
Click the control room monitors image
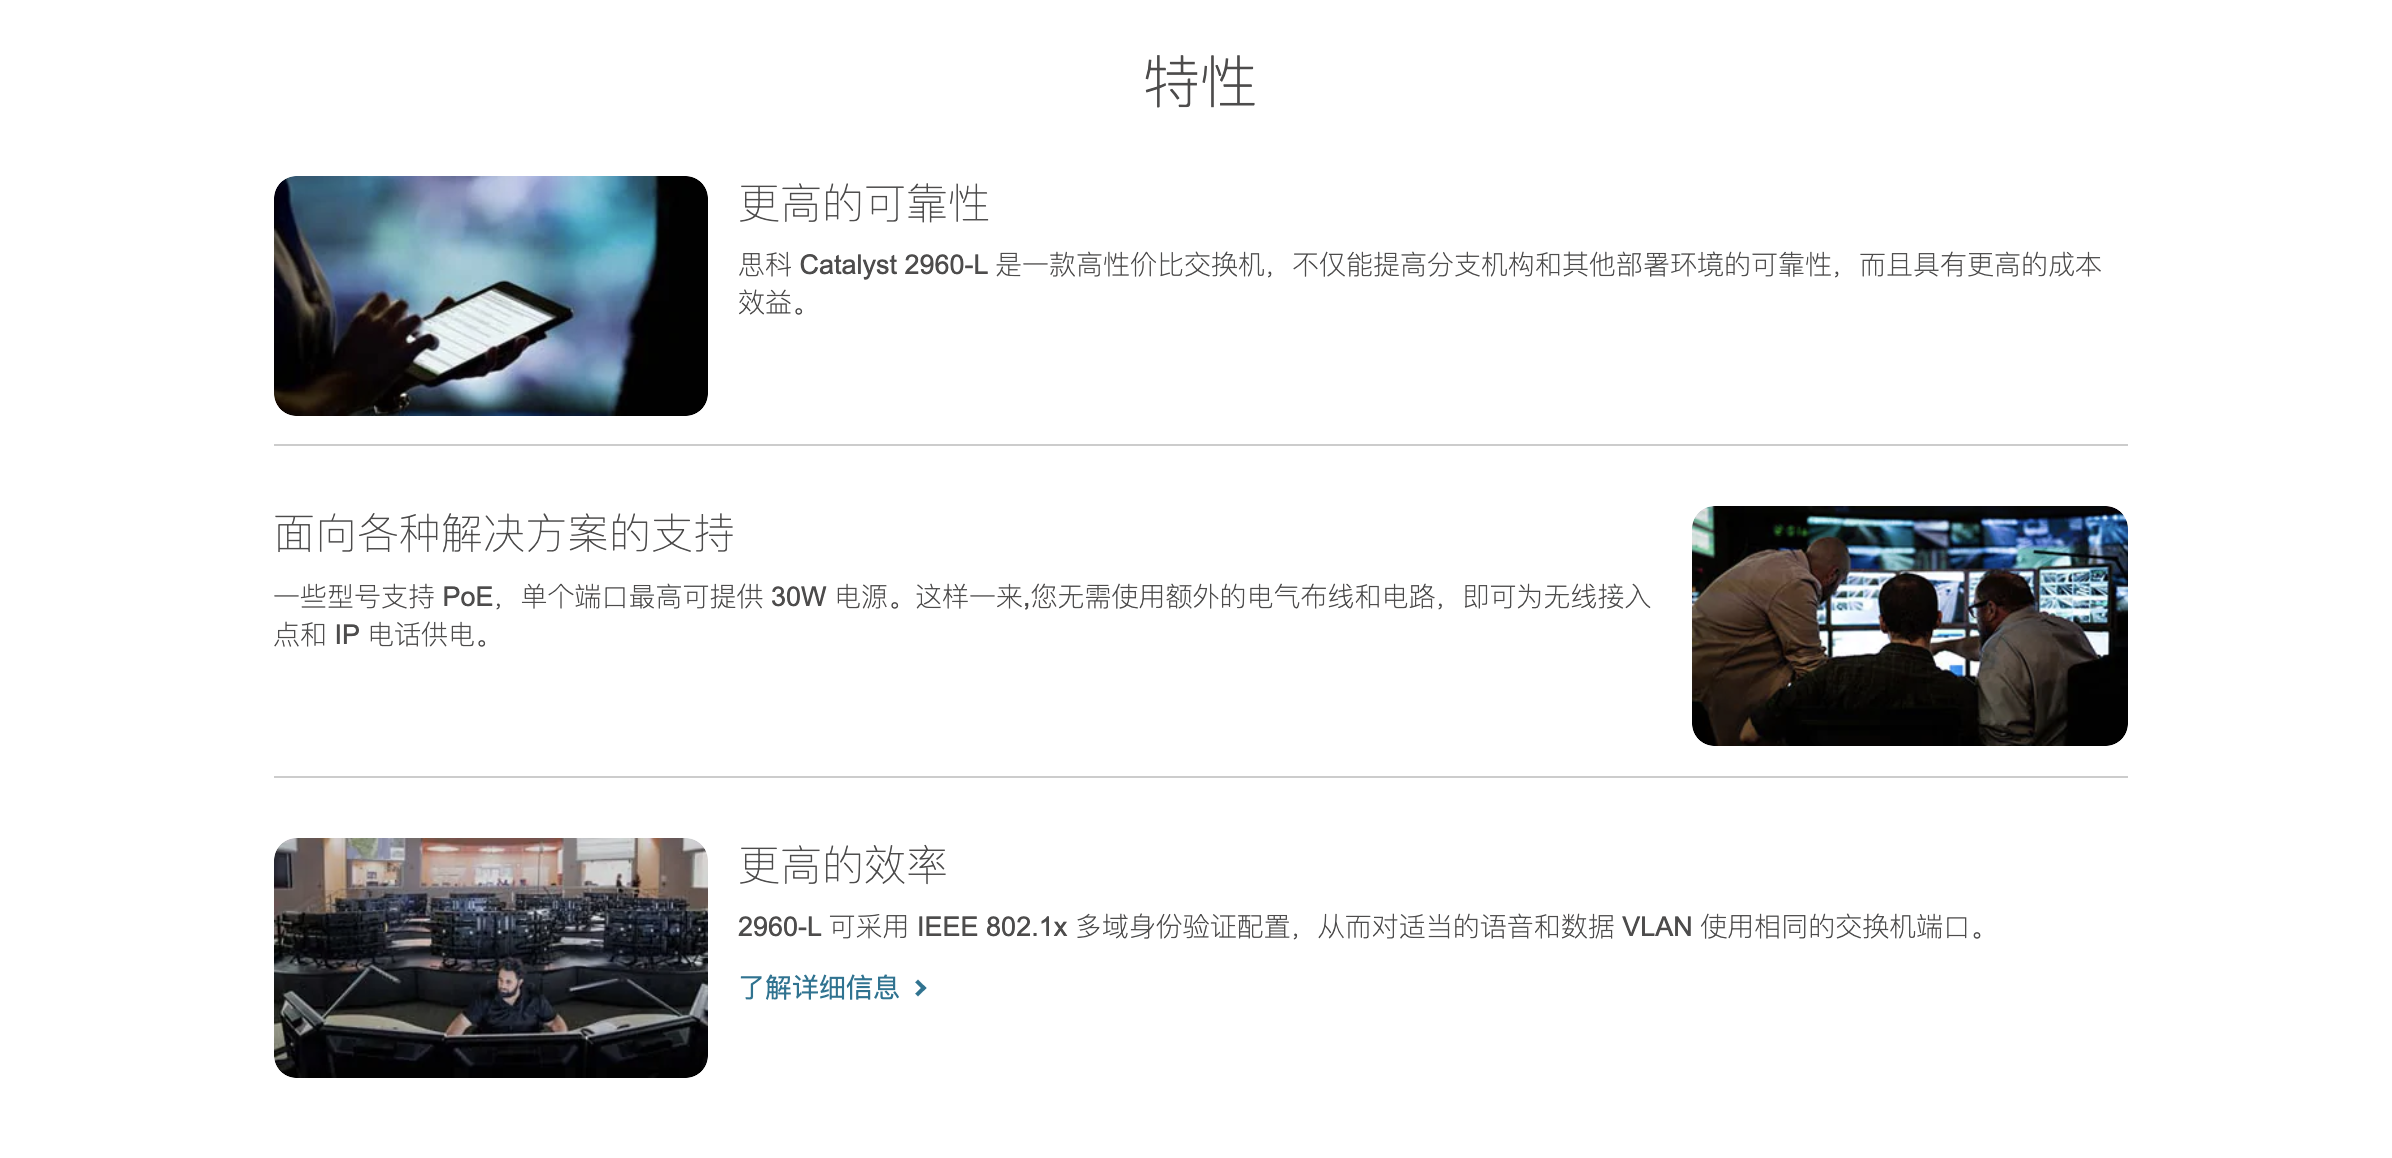point(1909,626)
